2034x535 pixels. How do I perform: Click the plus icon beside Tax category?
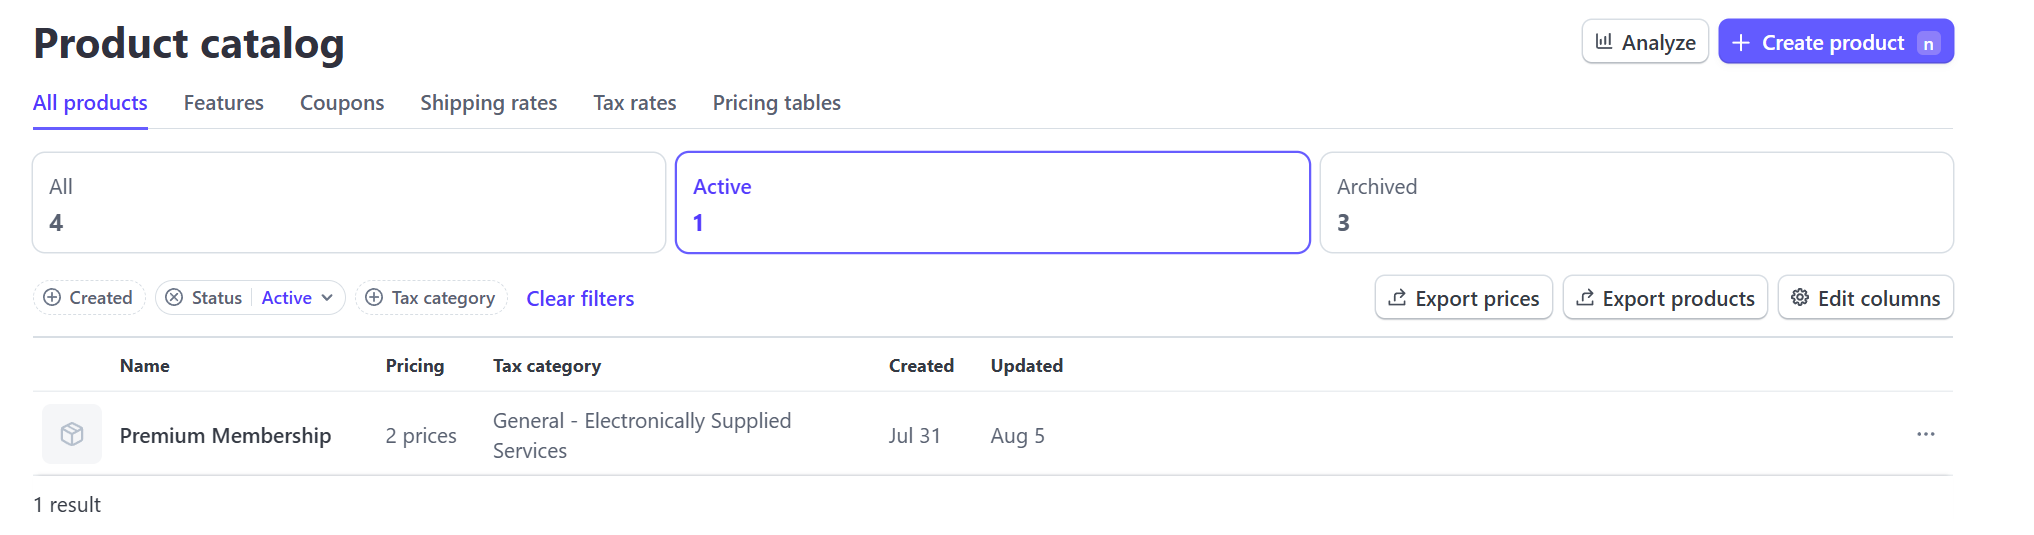click(374, 298)
